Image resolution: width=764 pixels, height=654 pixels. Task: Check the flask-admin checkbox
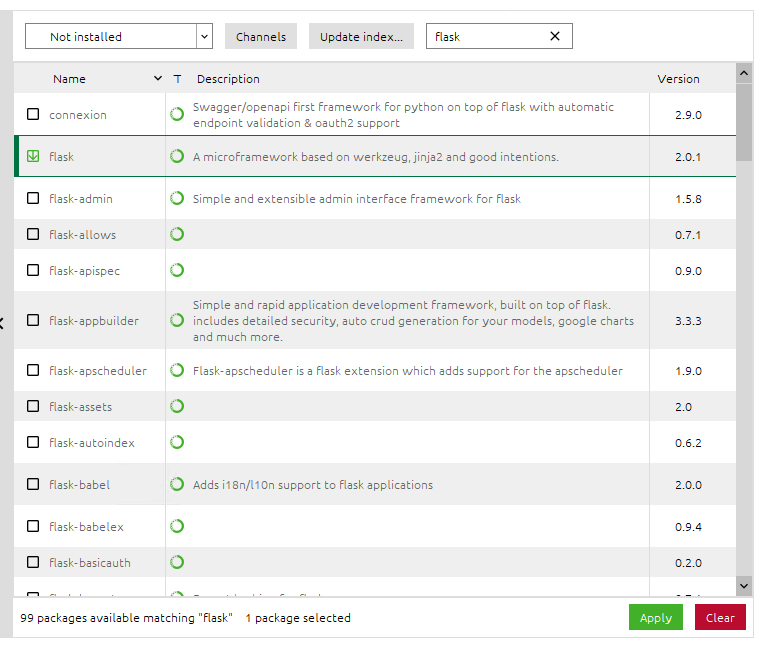[x=33, y=198]
